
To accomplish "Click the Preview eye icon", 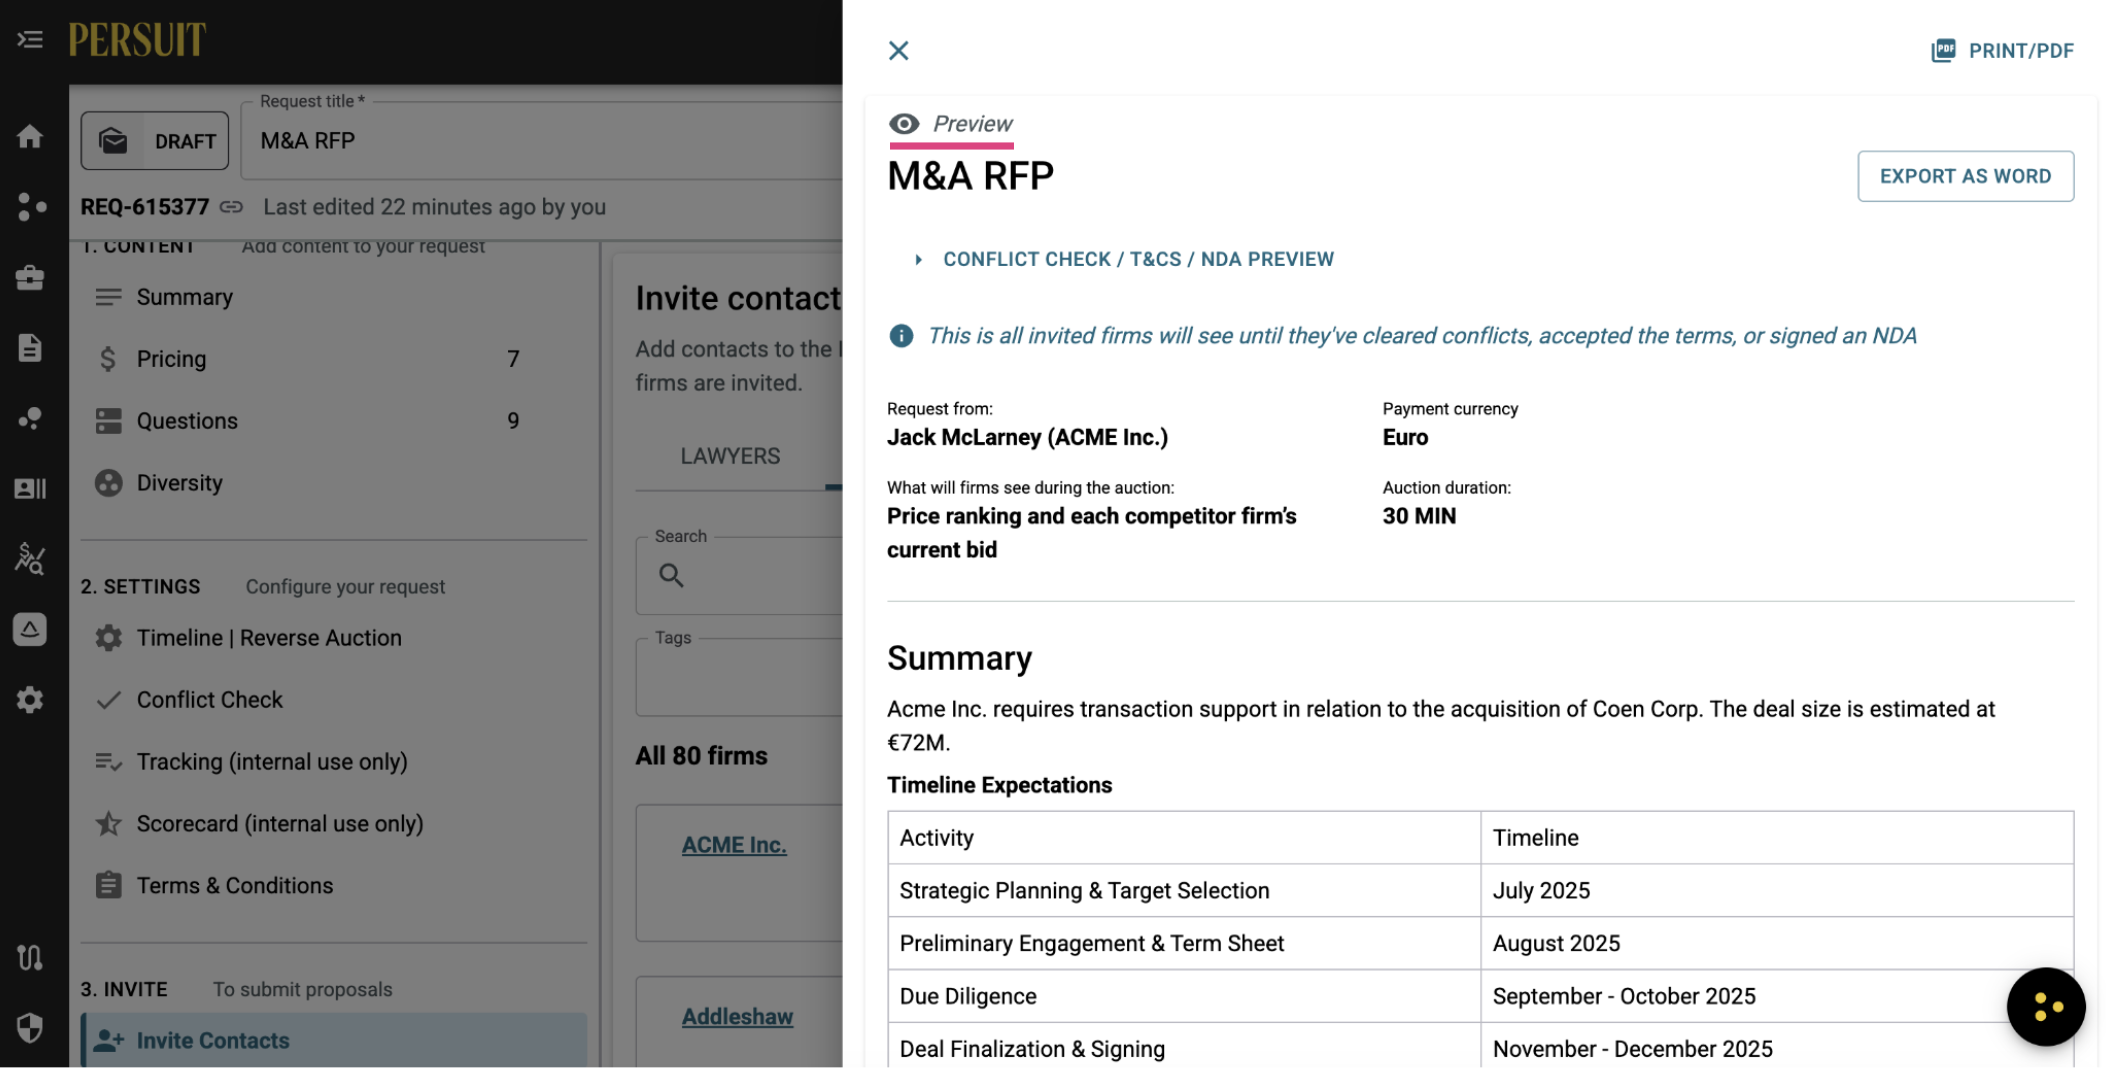I will (904, 124).
